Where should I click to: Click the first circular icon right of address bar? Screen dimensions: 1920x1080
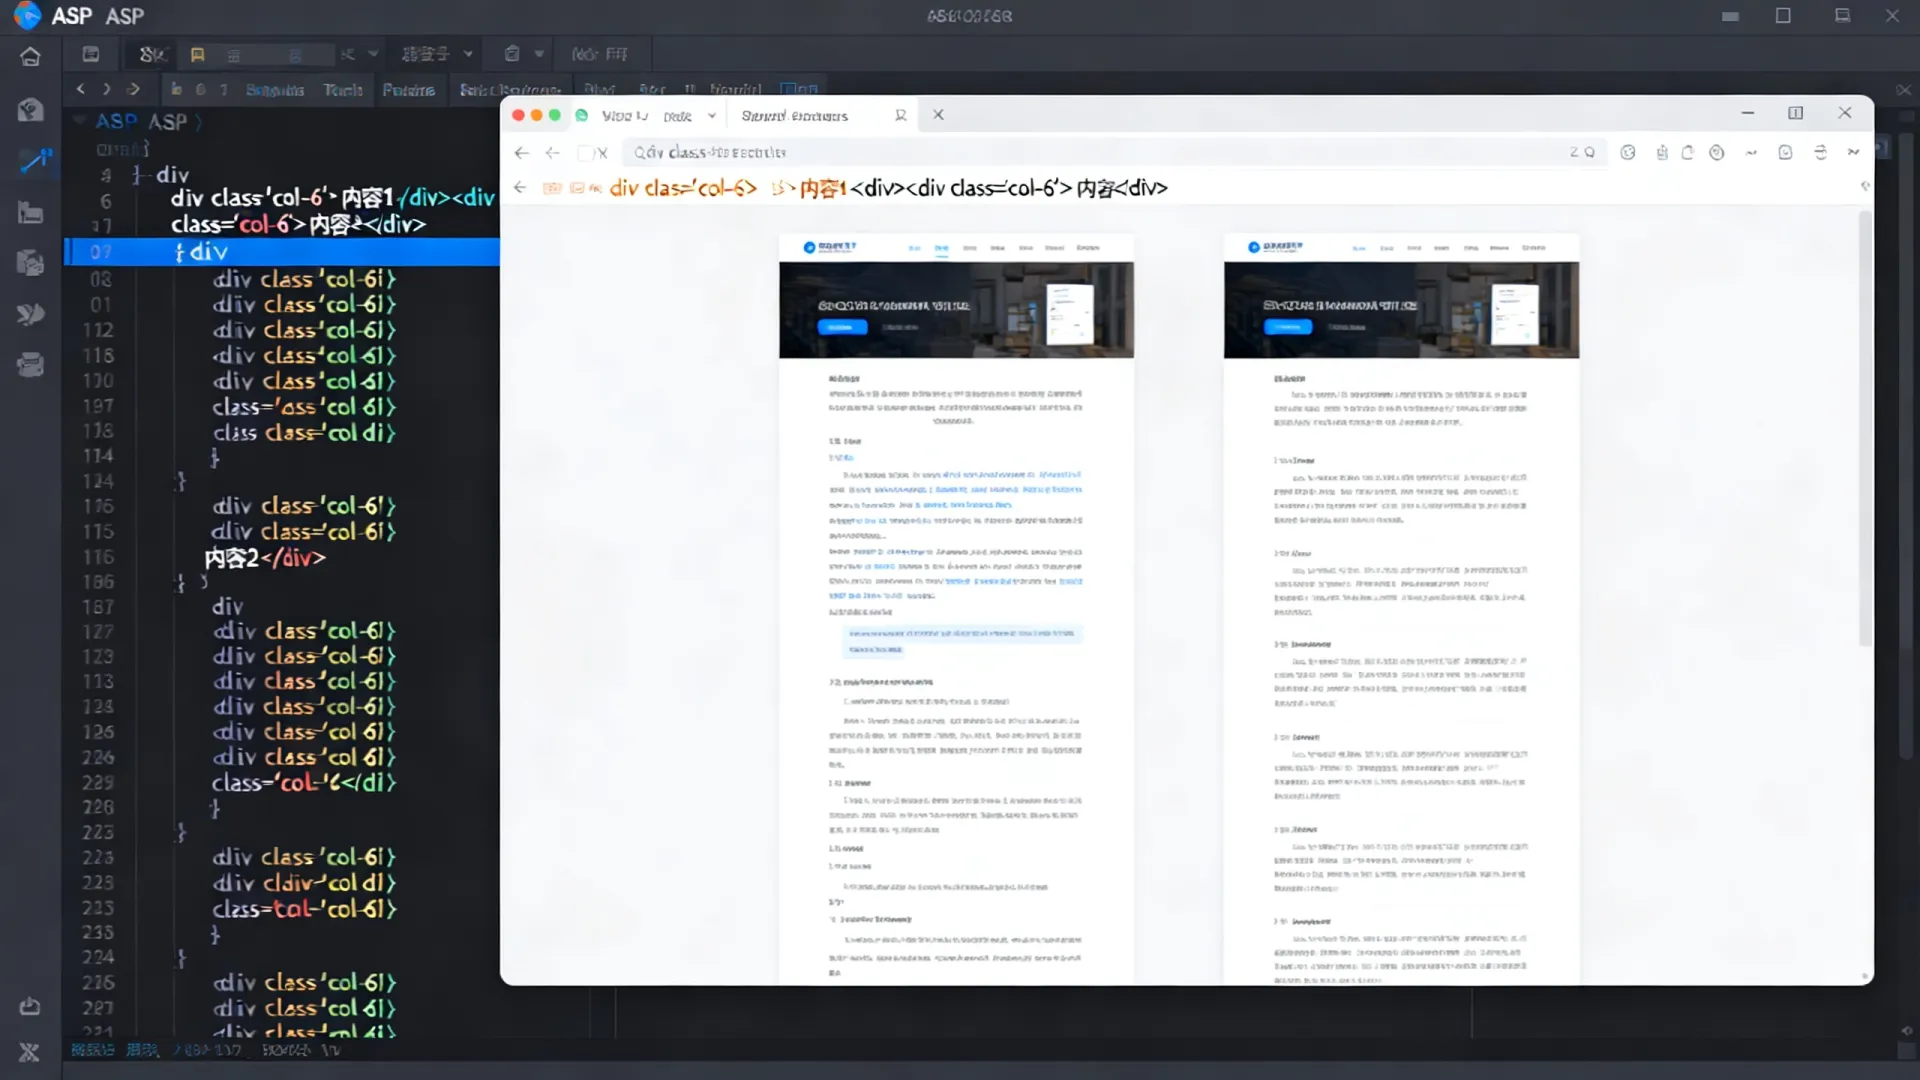click(x=1628, y=152)
